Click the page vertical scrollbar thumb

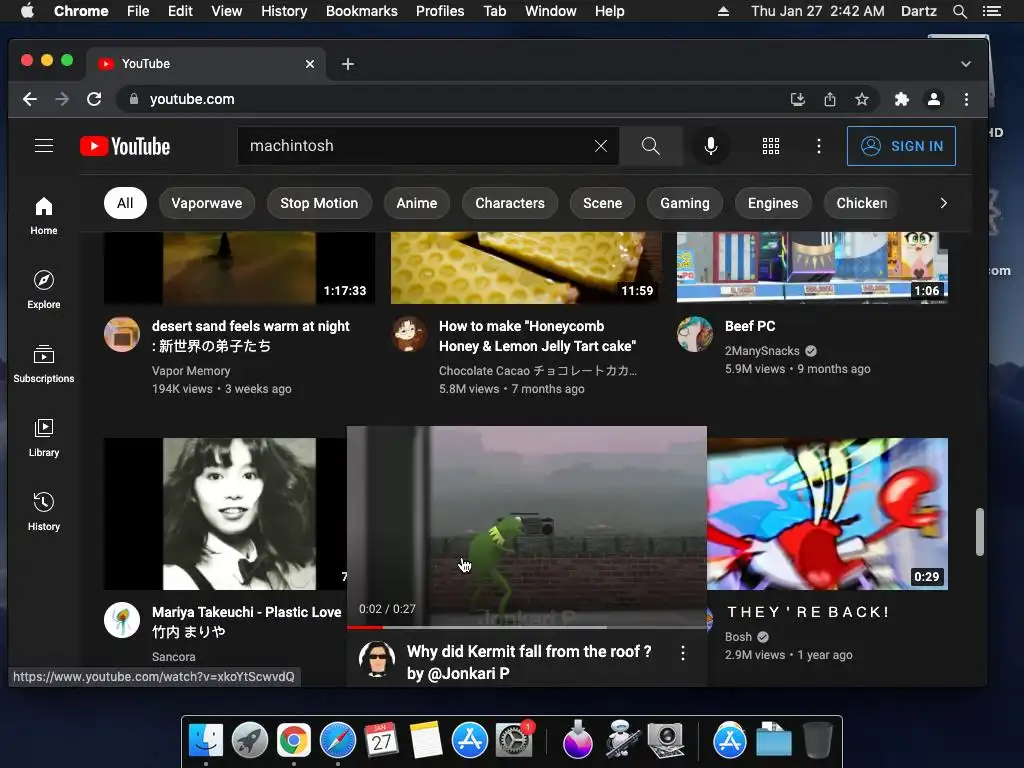pos(980,532)
